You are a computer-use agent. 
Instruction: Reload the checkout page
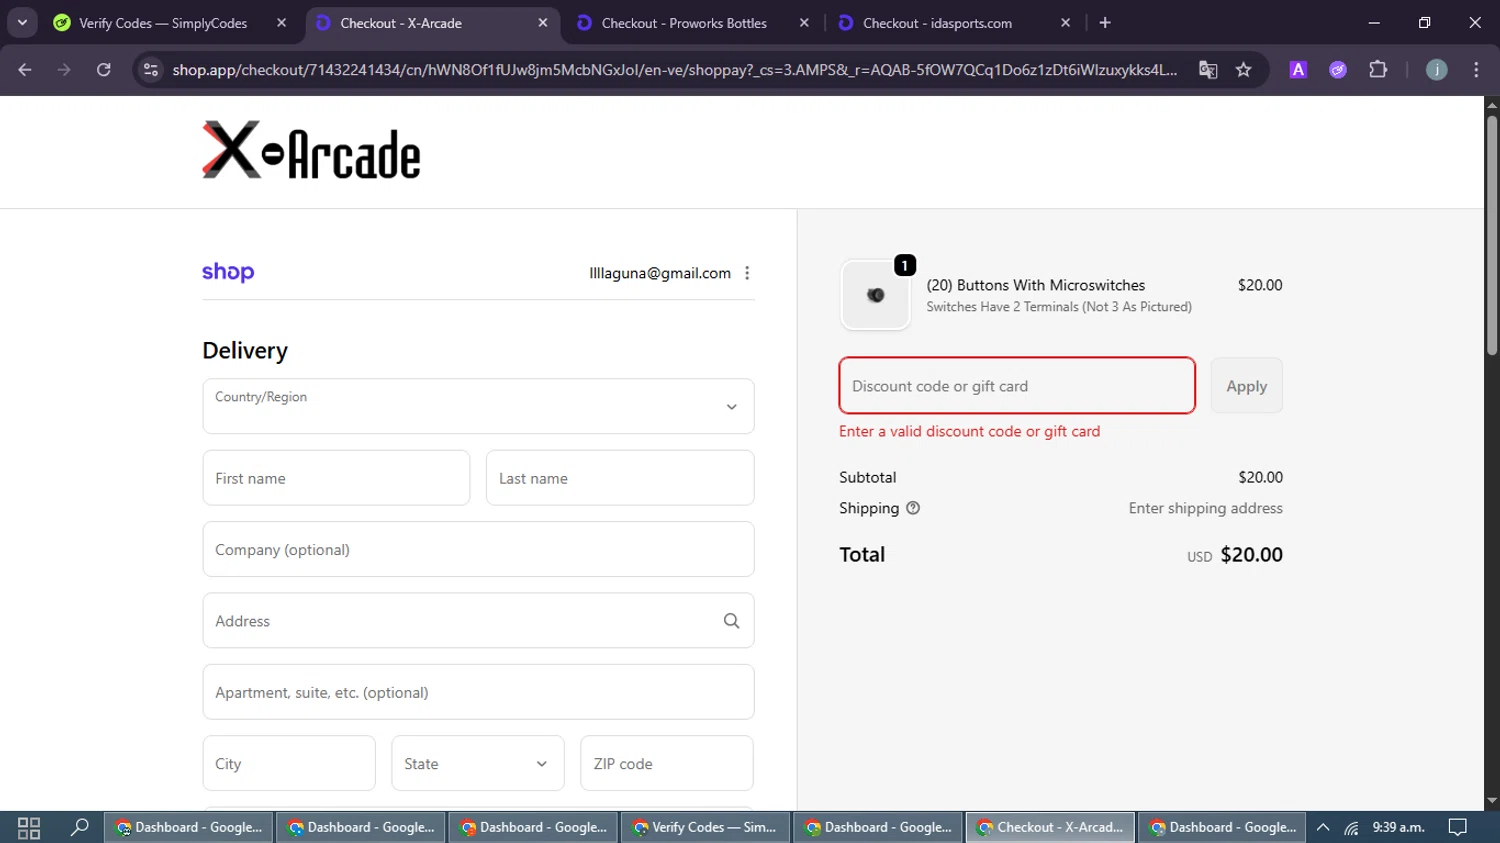[x=103, y=69]
